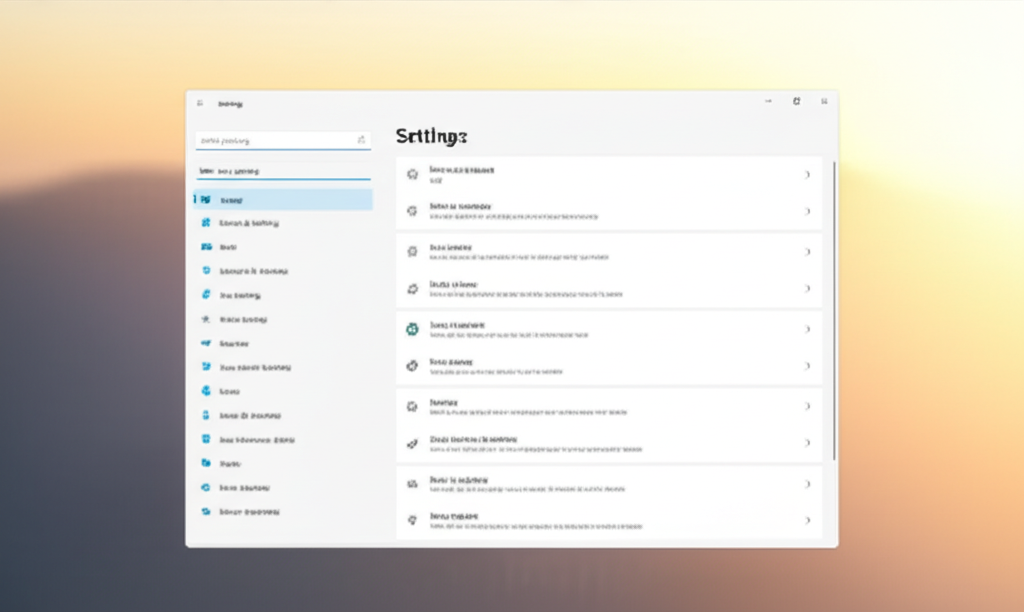The width and height of the screenshot is (1024, 612).
Task: Click the search icon in the sidebar search box
Action: coord(361,141)
